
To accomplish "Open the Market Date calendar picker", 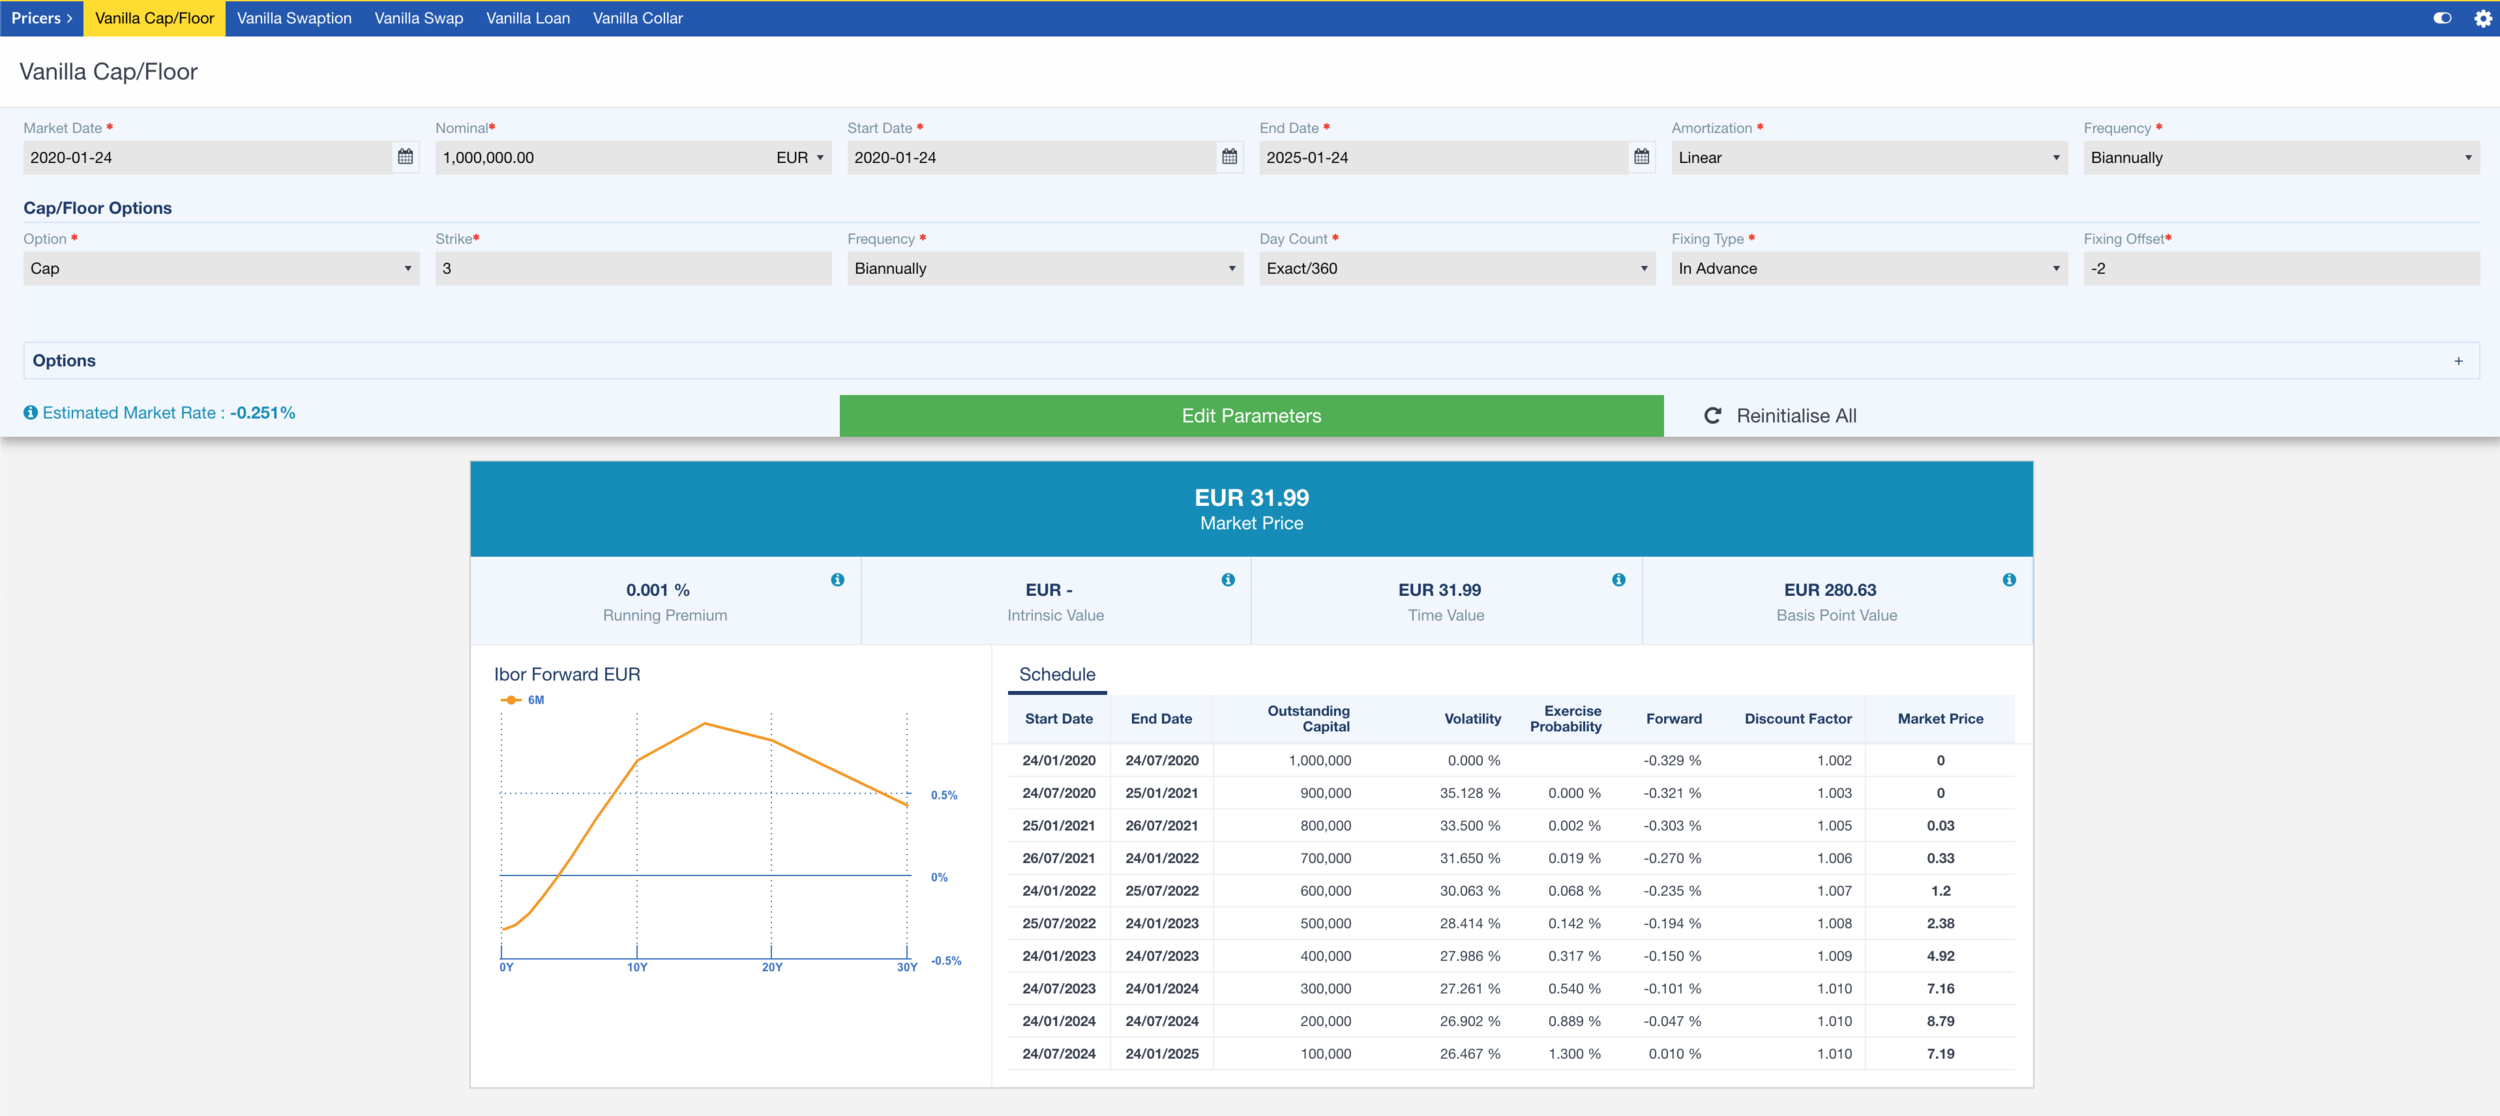I will (405, 157).
